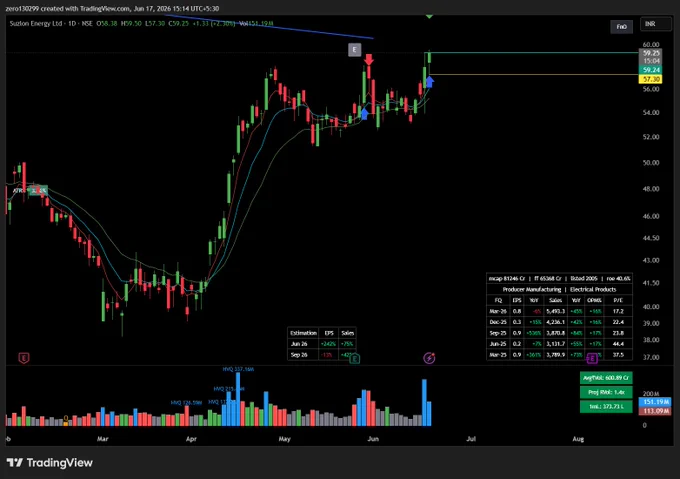Click the Mar-26 row in fundamentals table

[x=559, y=311]
